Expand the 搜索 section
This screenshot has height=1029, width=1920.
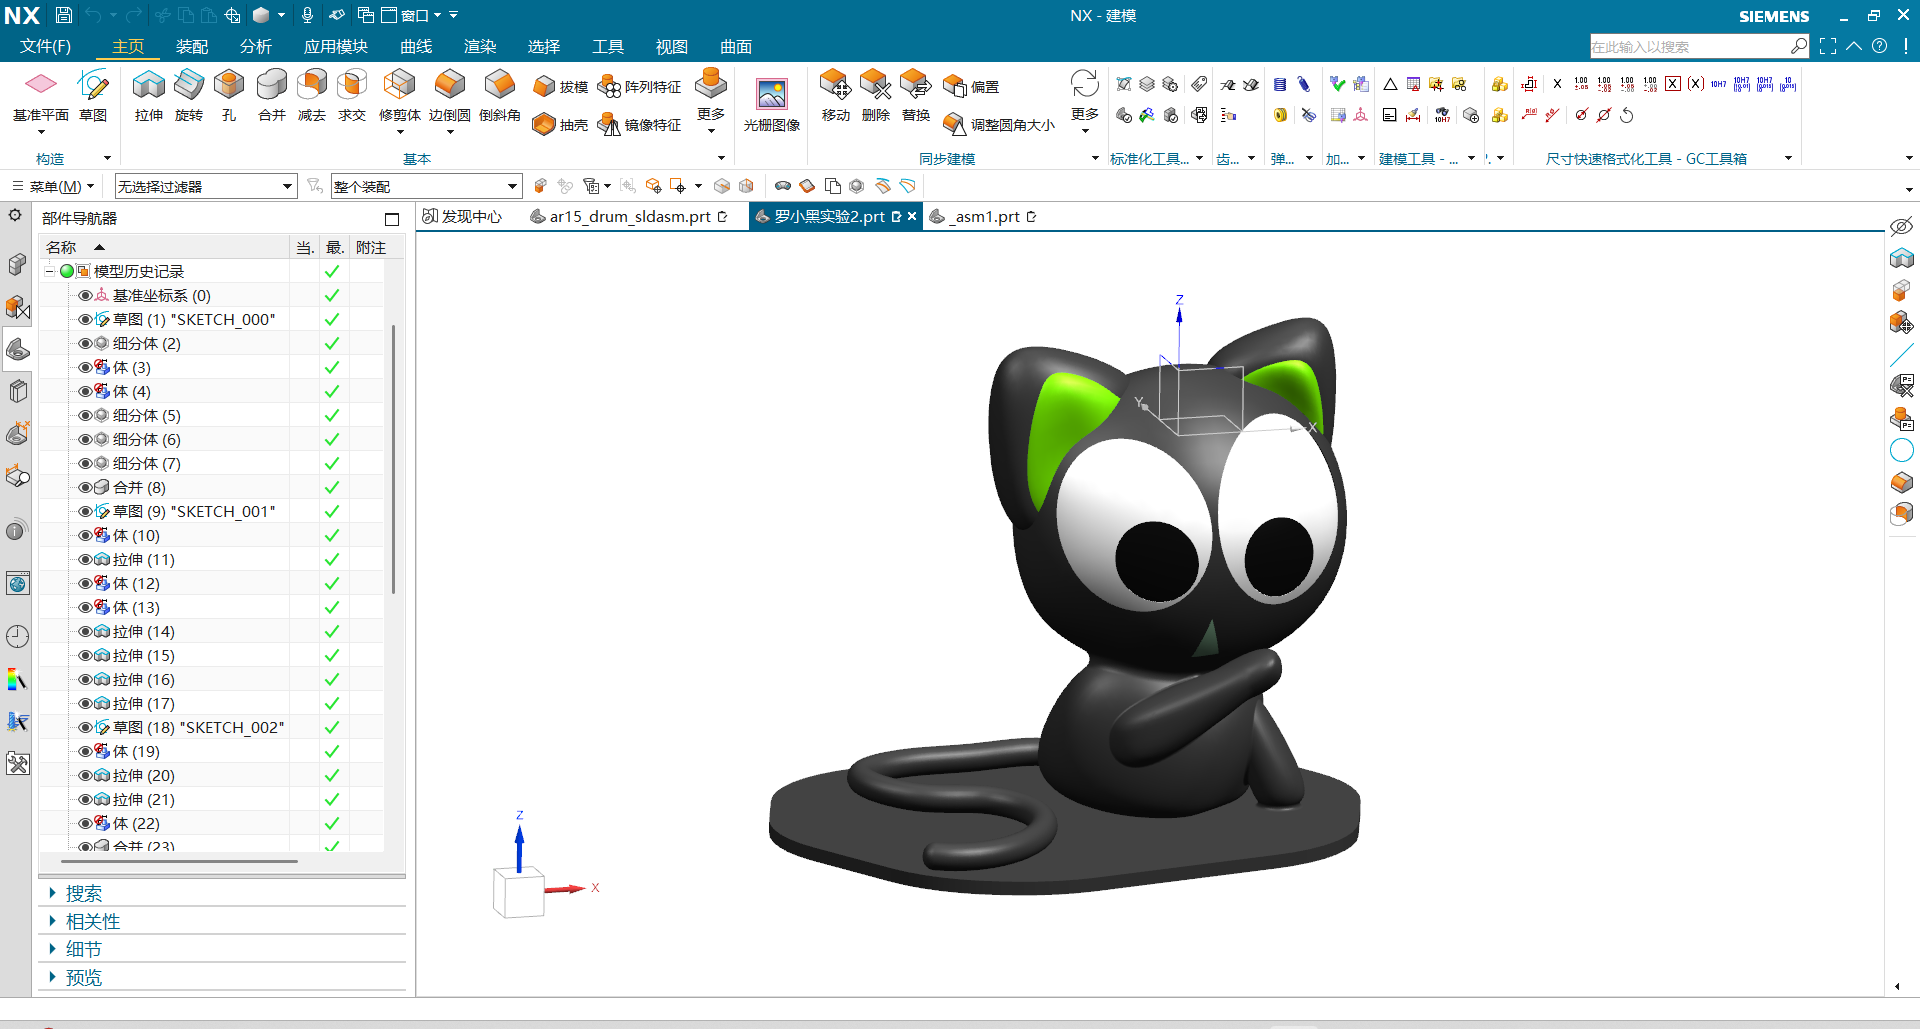(52, 893)
